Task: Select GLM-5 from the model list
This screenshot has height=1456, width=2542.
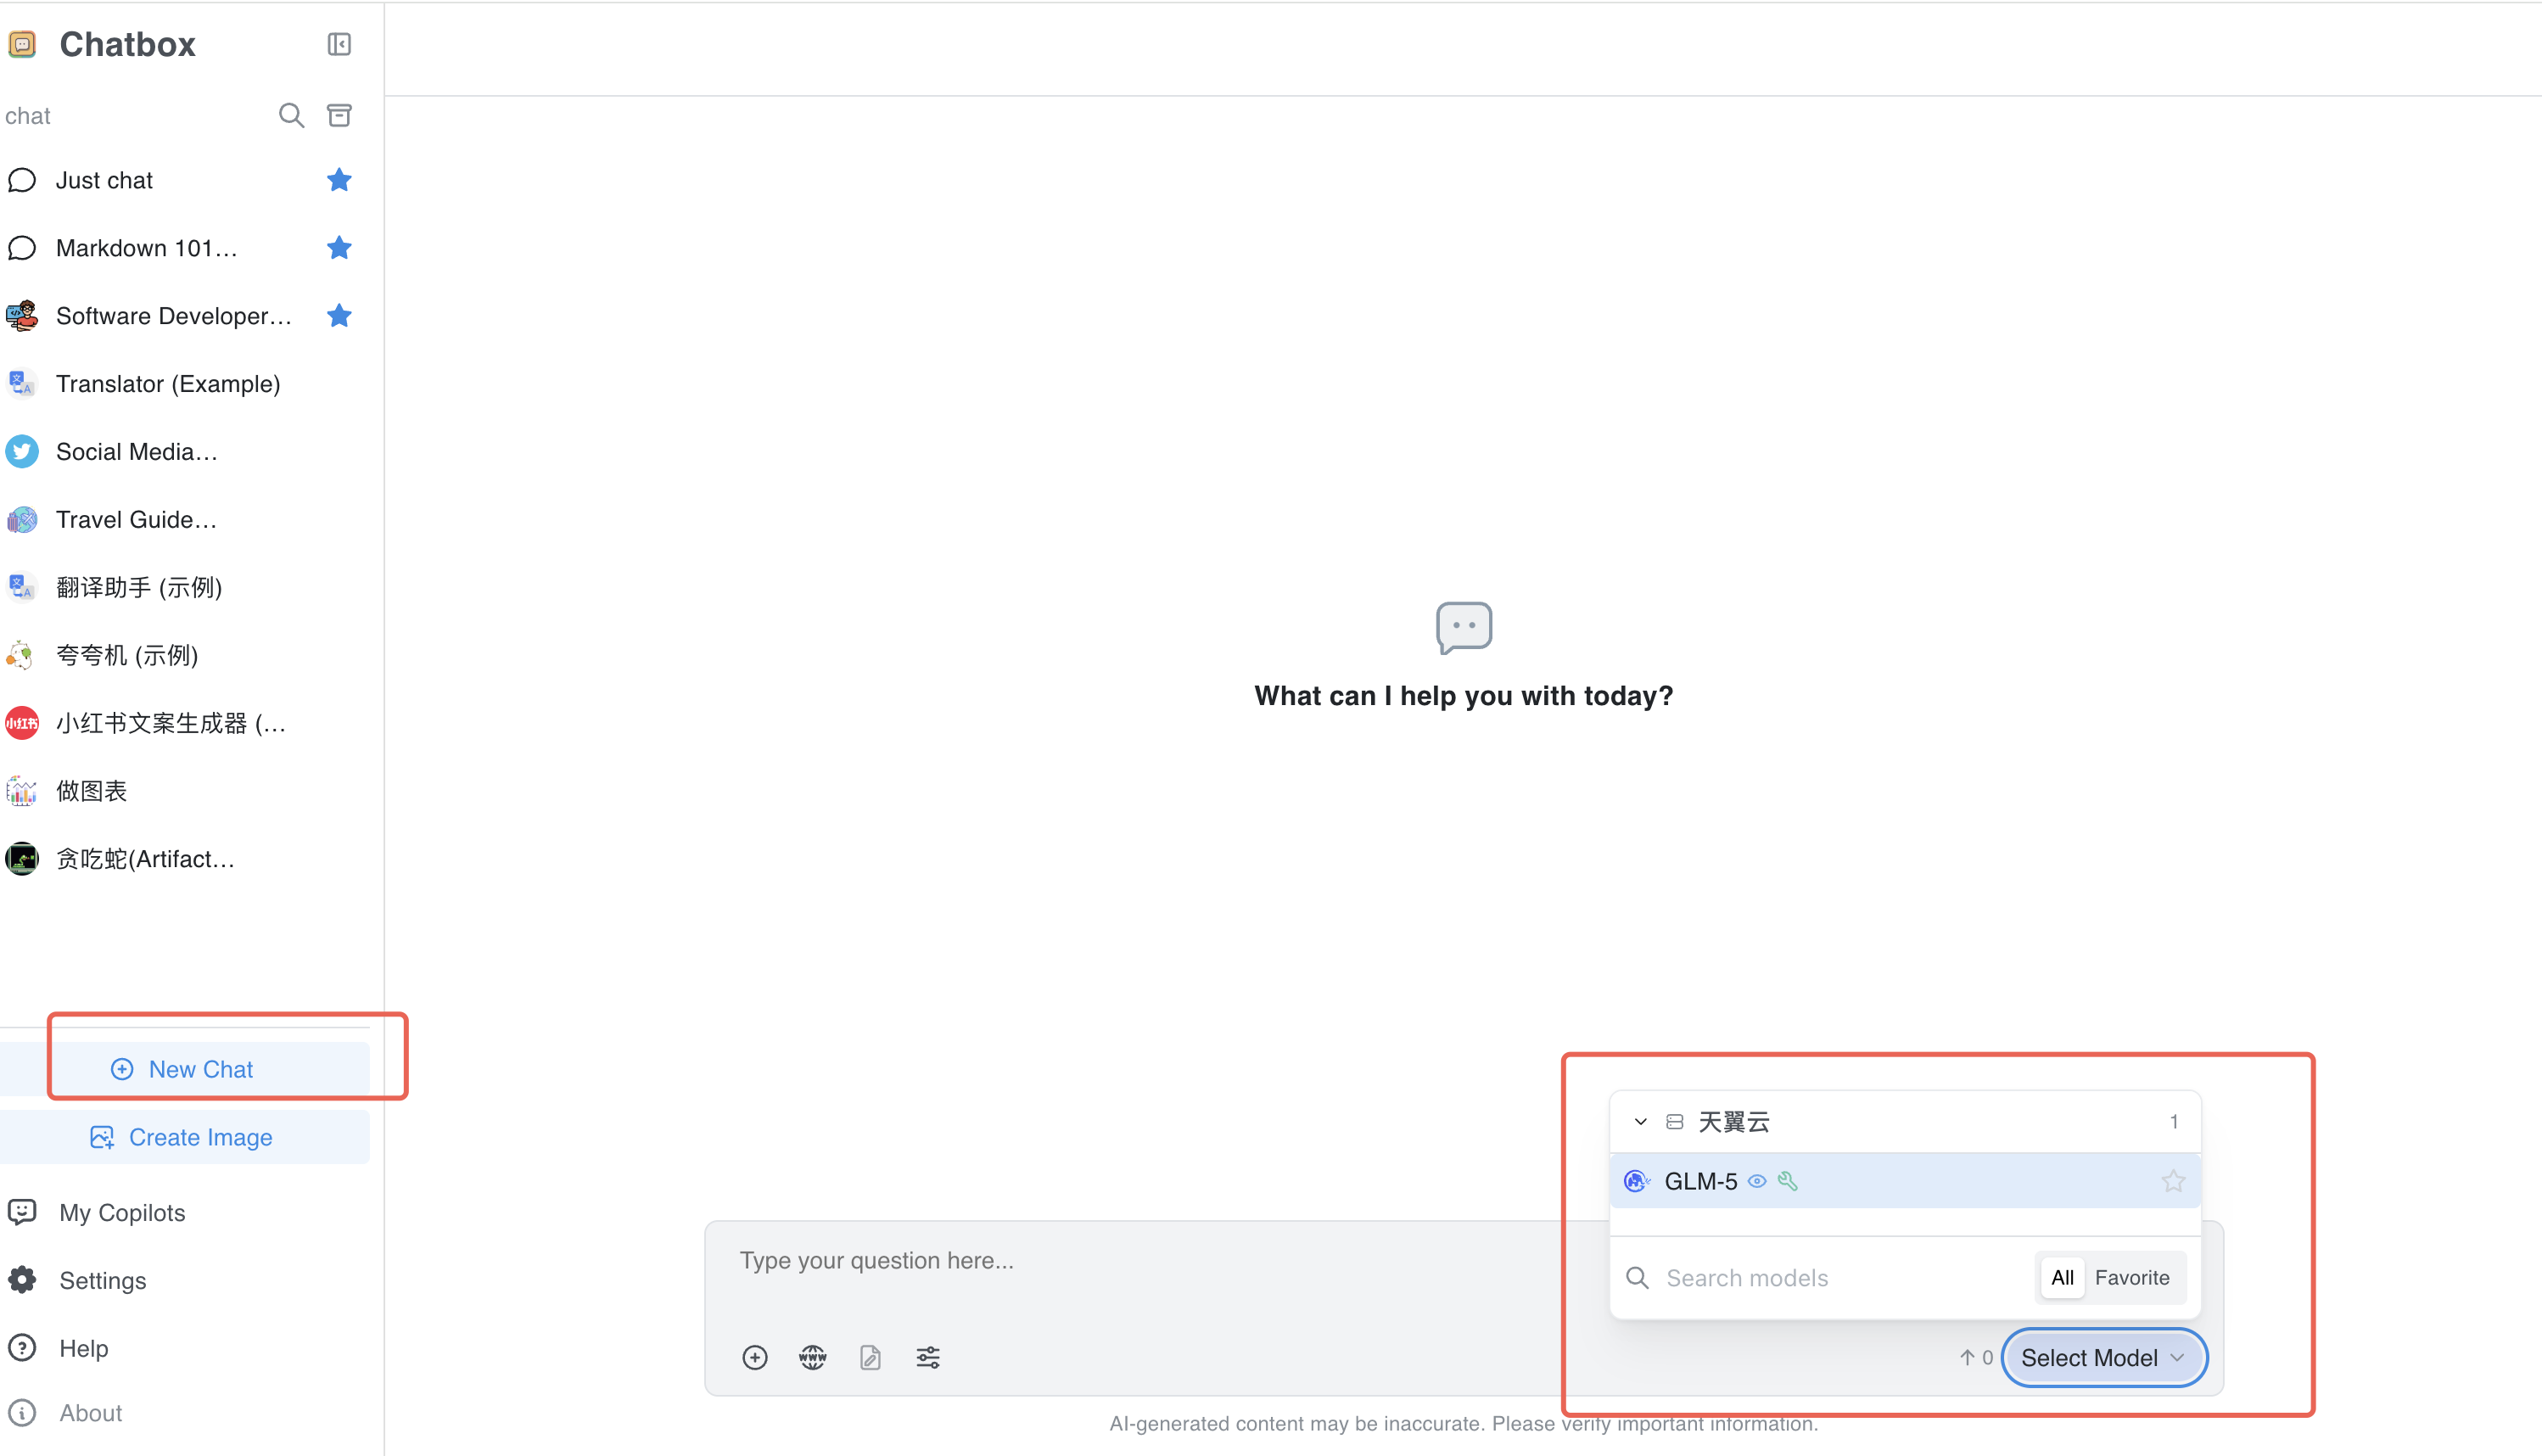Action: click(x=1700, y=1181)
